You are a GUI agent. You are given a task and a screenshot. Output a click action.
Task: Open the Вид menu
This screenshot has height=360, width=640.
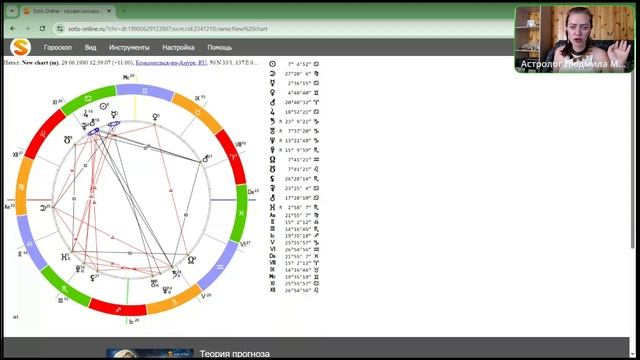90,47
